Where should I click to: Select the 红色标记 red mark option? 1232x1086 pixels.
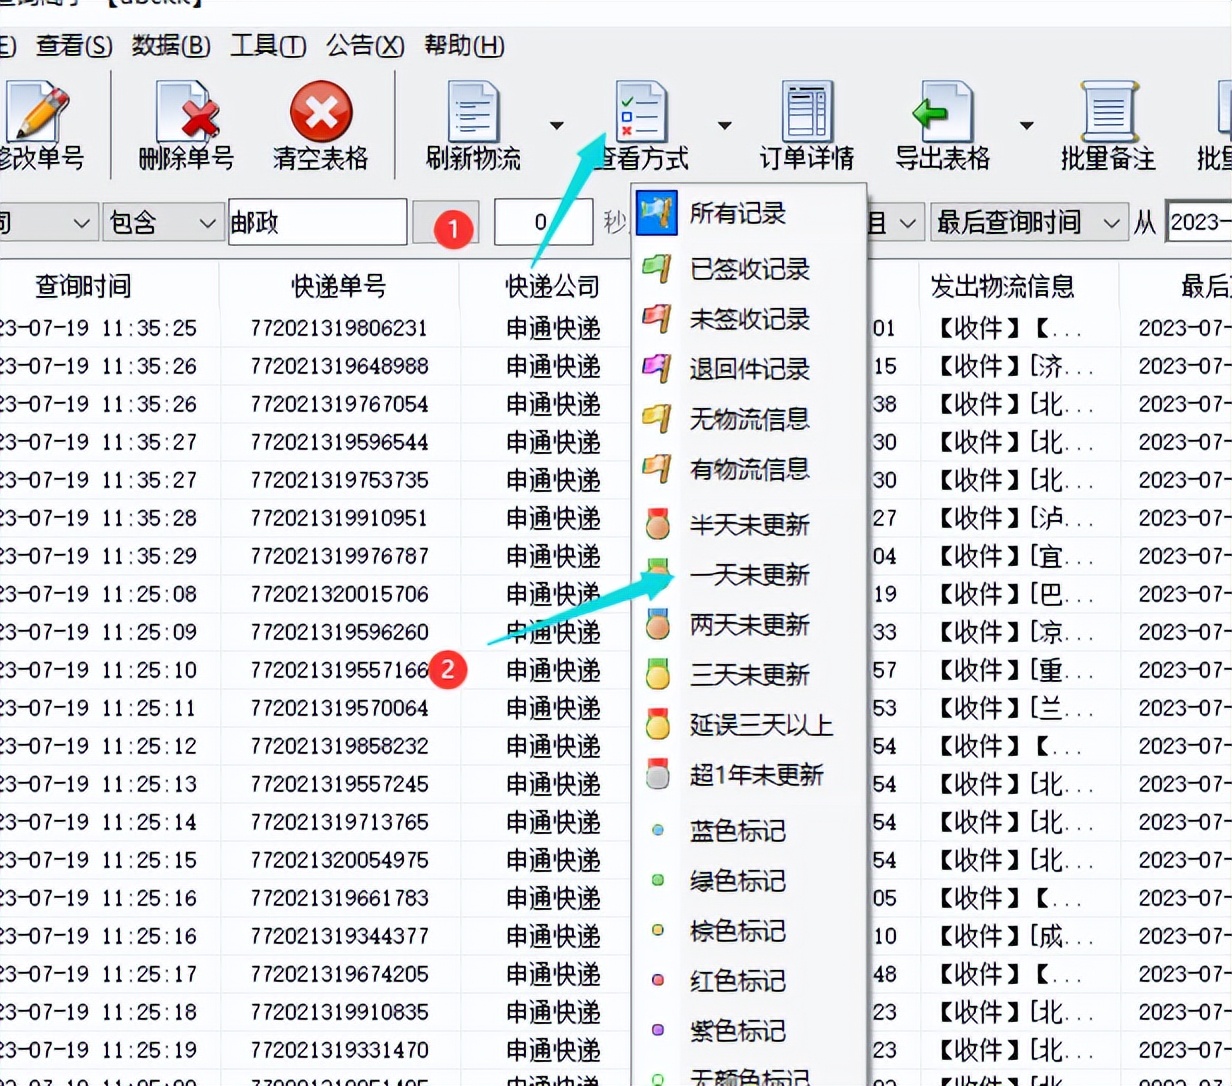(x=742, y=981)
